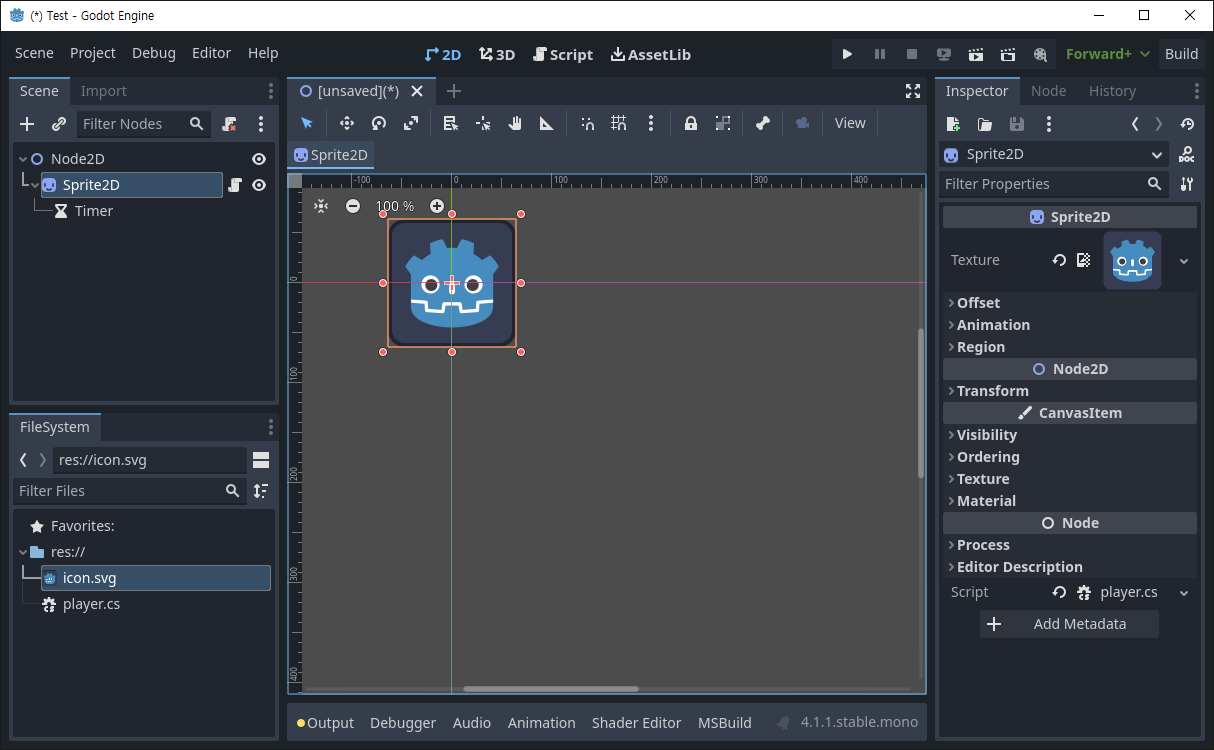Run the current scene

[976, 54]
